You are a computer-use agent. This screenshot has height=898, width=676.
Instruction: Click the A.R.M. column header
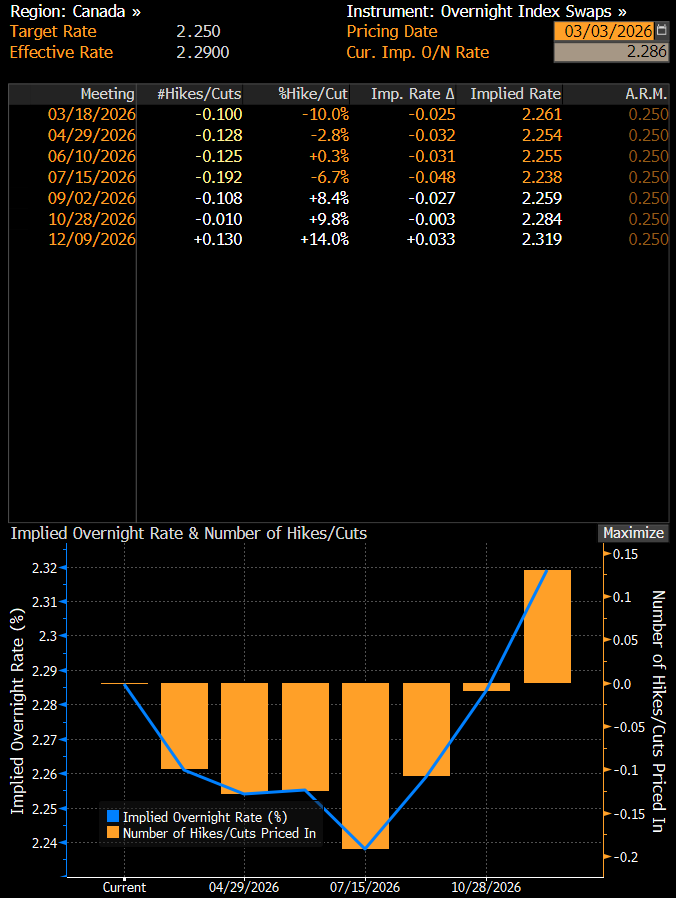647,94
